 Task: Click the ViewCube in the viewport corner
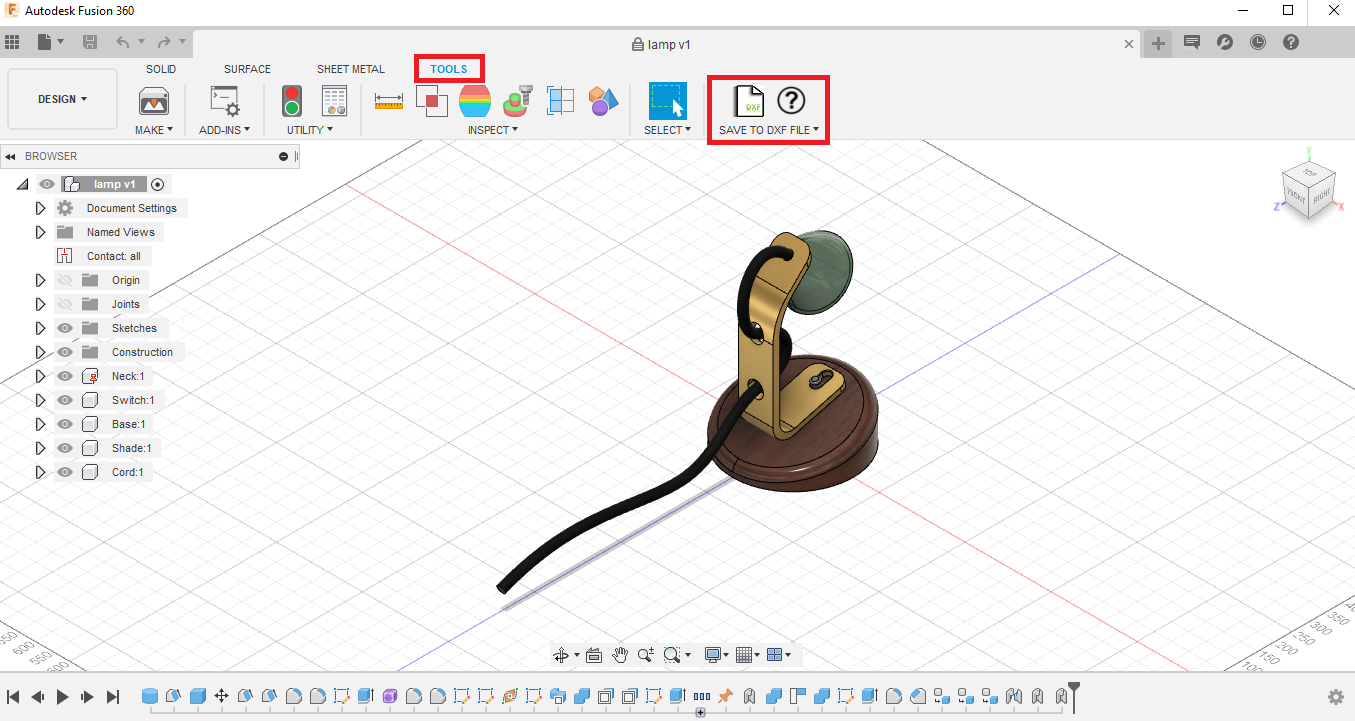(1308, 190)
